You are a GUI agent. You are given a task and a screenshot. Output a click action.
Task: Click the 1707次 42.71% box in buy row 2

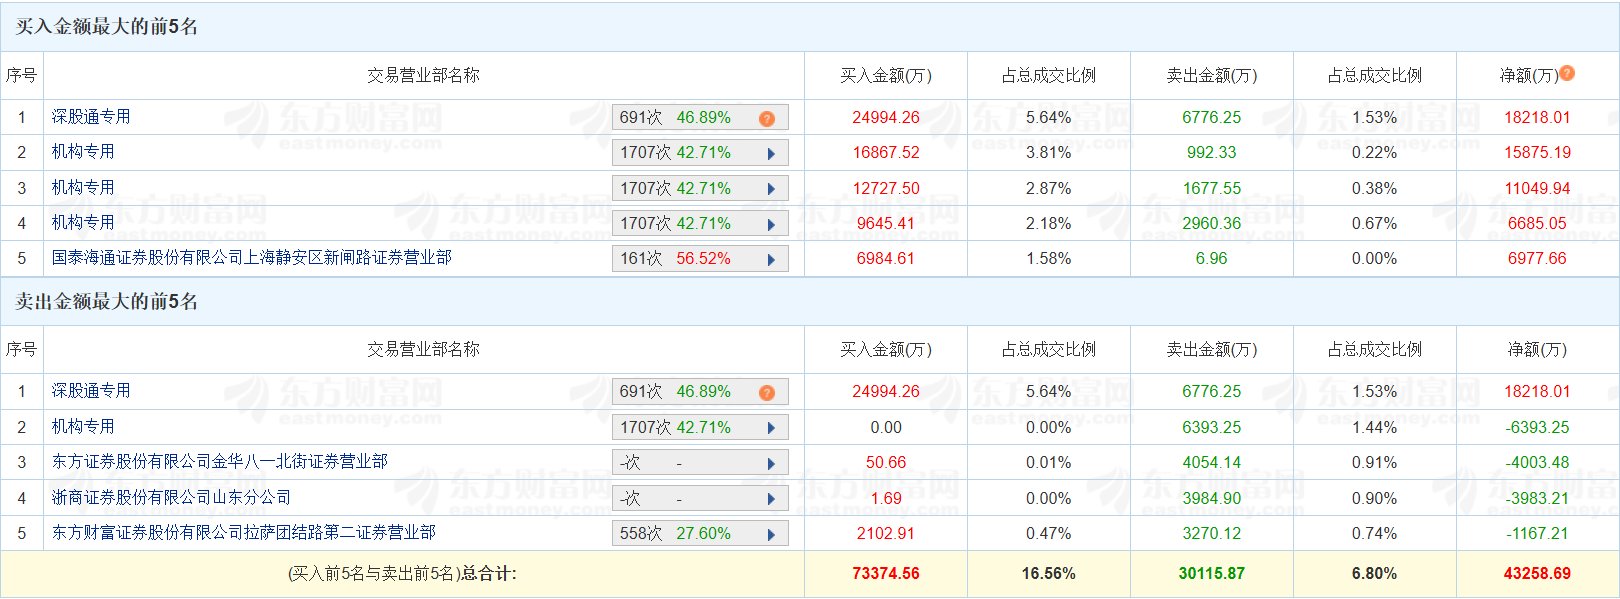tap(700, 153)
